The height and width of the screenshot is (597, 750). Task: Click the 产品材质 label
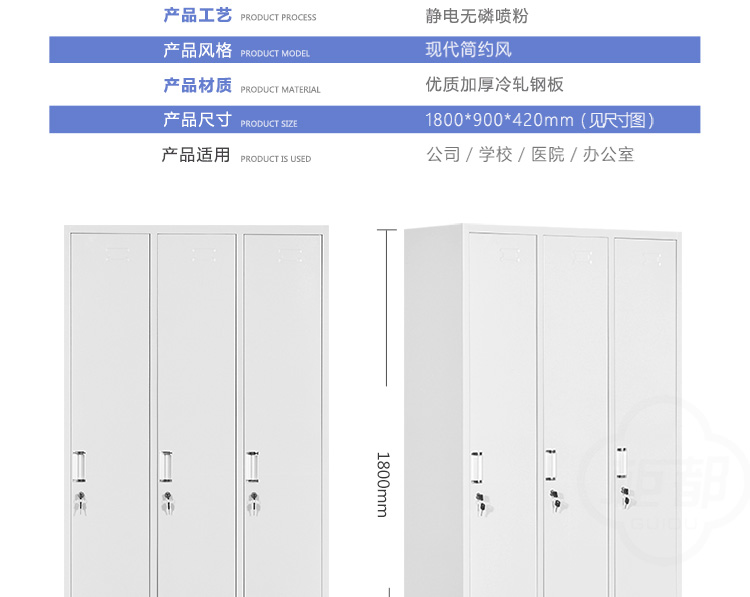pyautogui.click(x=197, y=86)
